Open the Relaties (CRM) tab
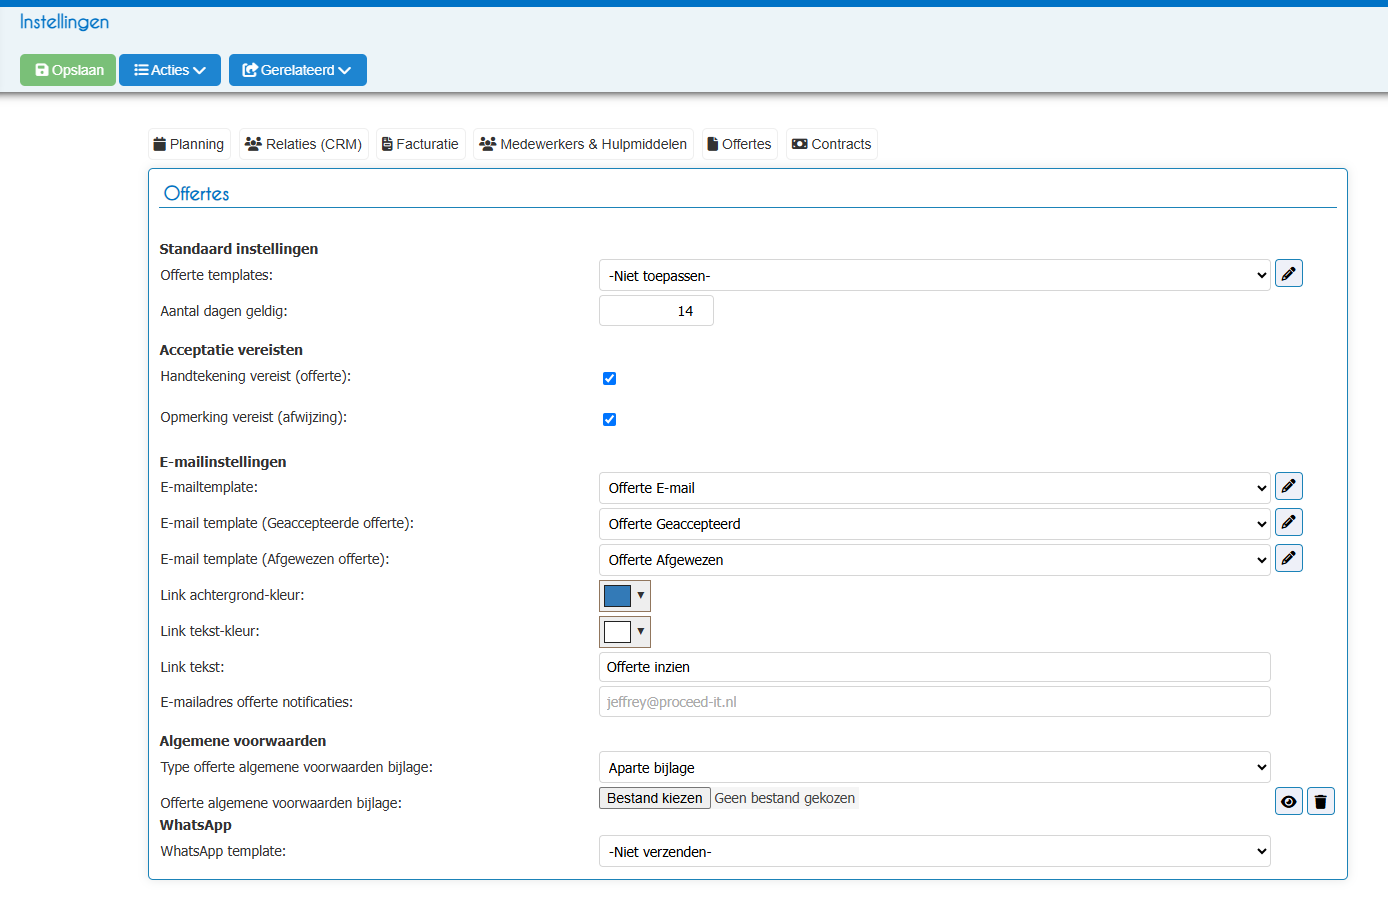1388x918 pixels. click(x=304, y=144)
